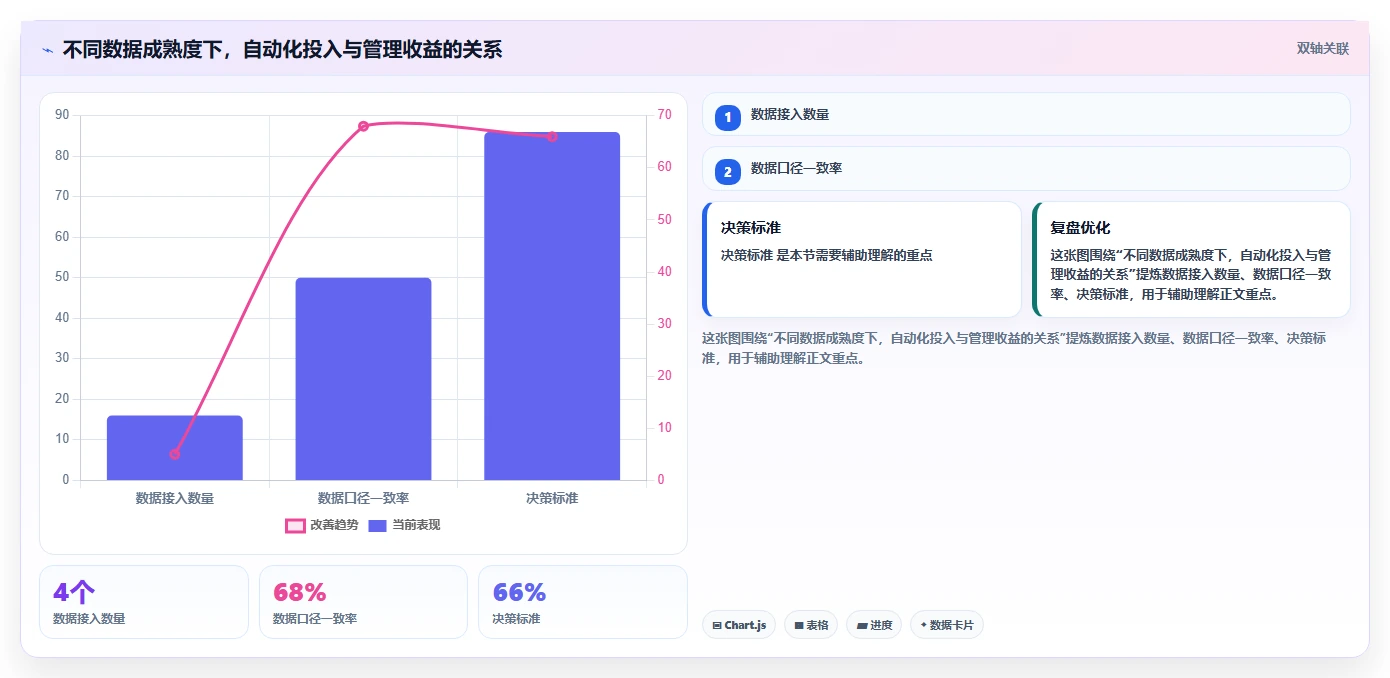Click the 决策标准 bar in the chart
1390x678 pixels.
[552, 306]
